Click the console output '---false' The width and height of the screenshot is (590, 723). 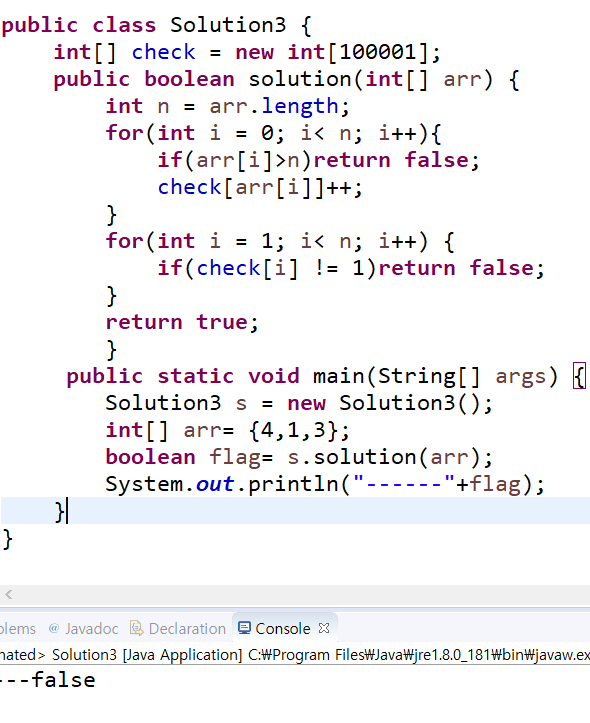click(47, 680)
